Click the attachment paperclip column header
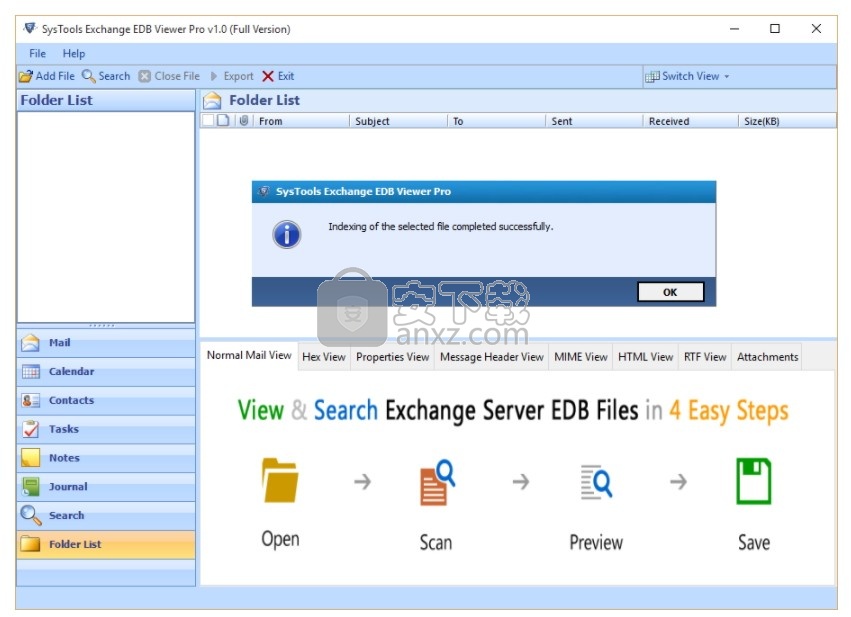The width and height of the screenshot is (851, 617). click(244, 120)
